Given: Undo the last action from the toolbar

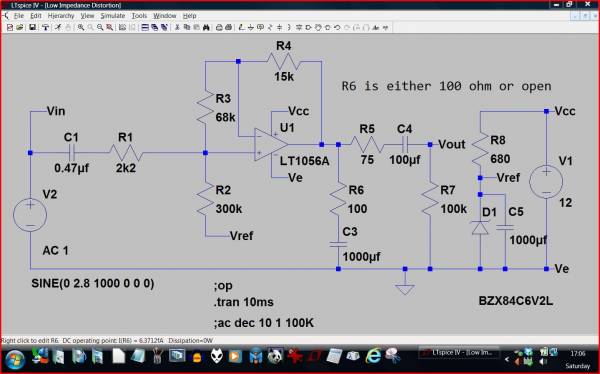Looking at the screenshot, I should point(337,28).
